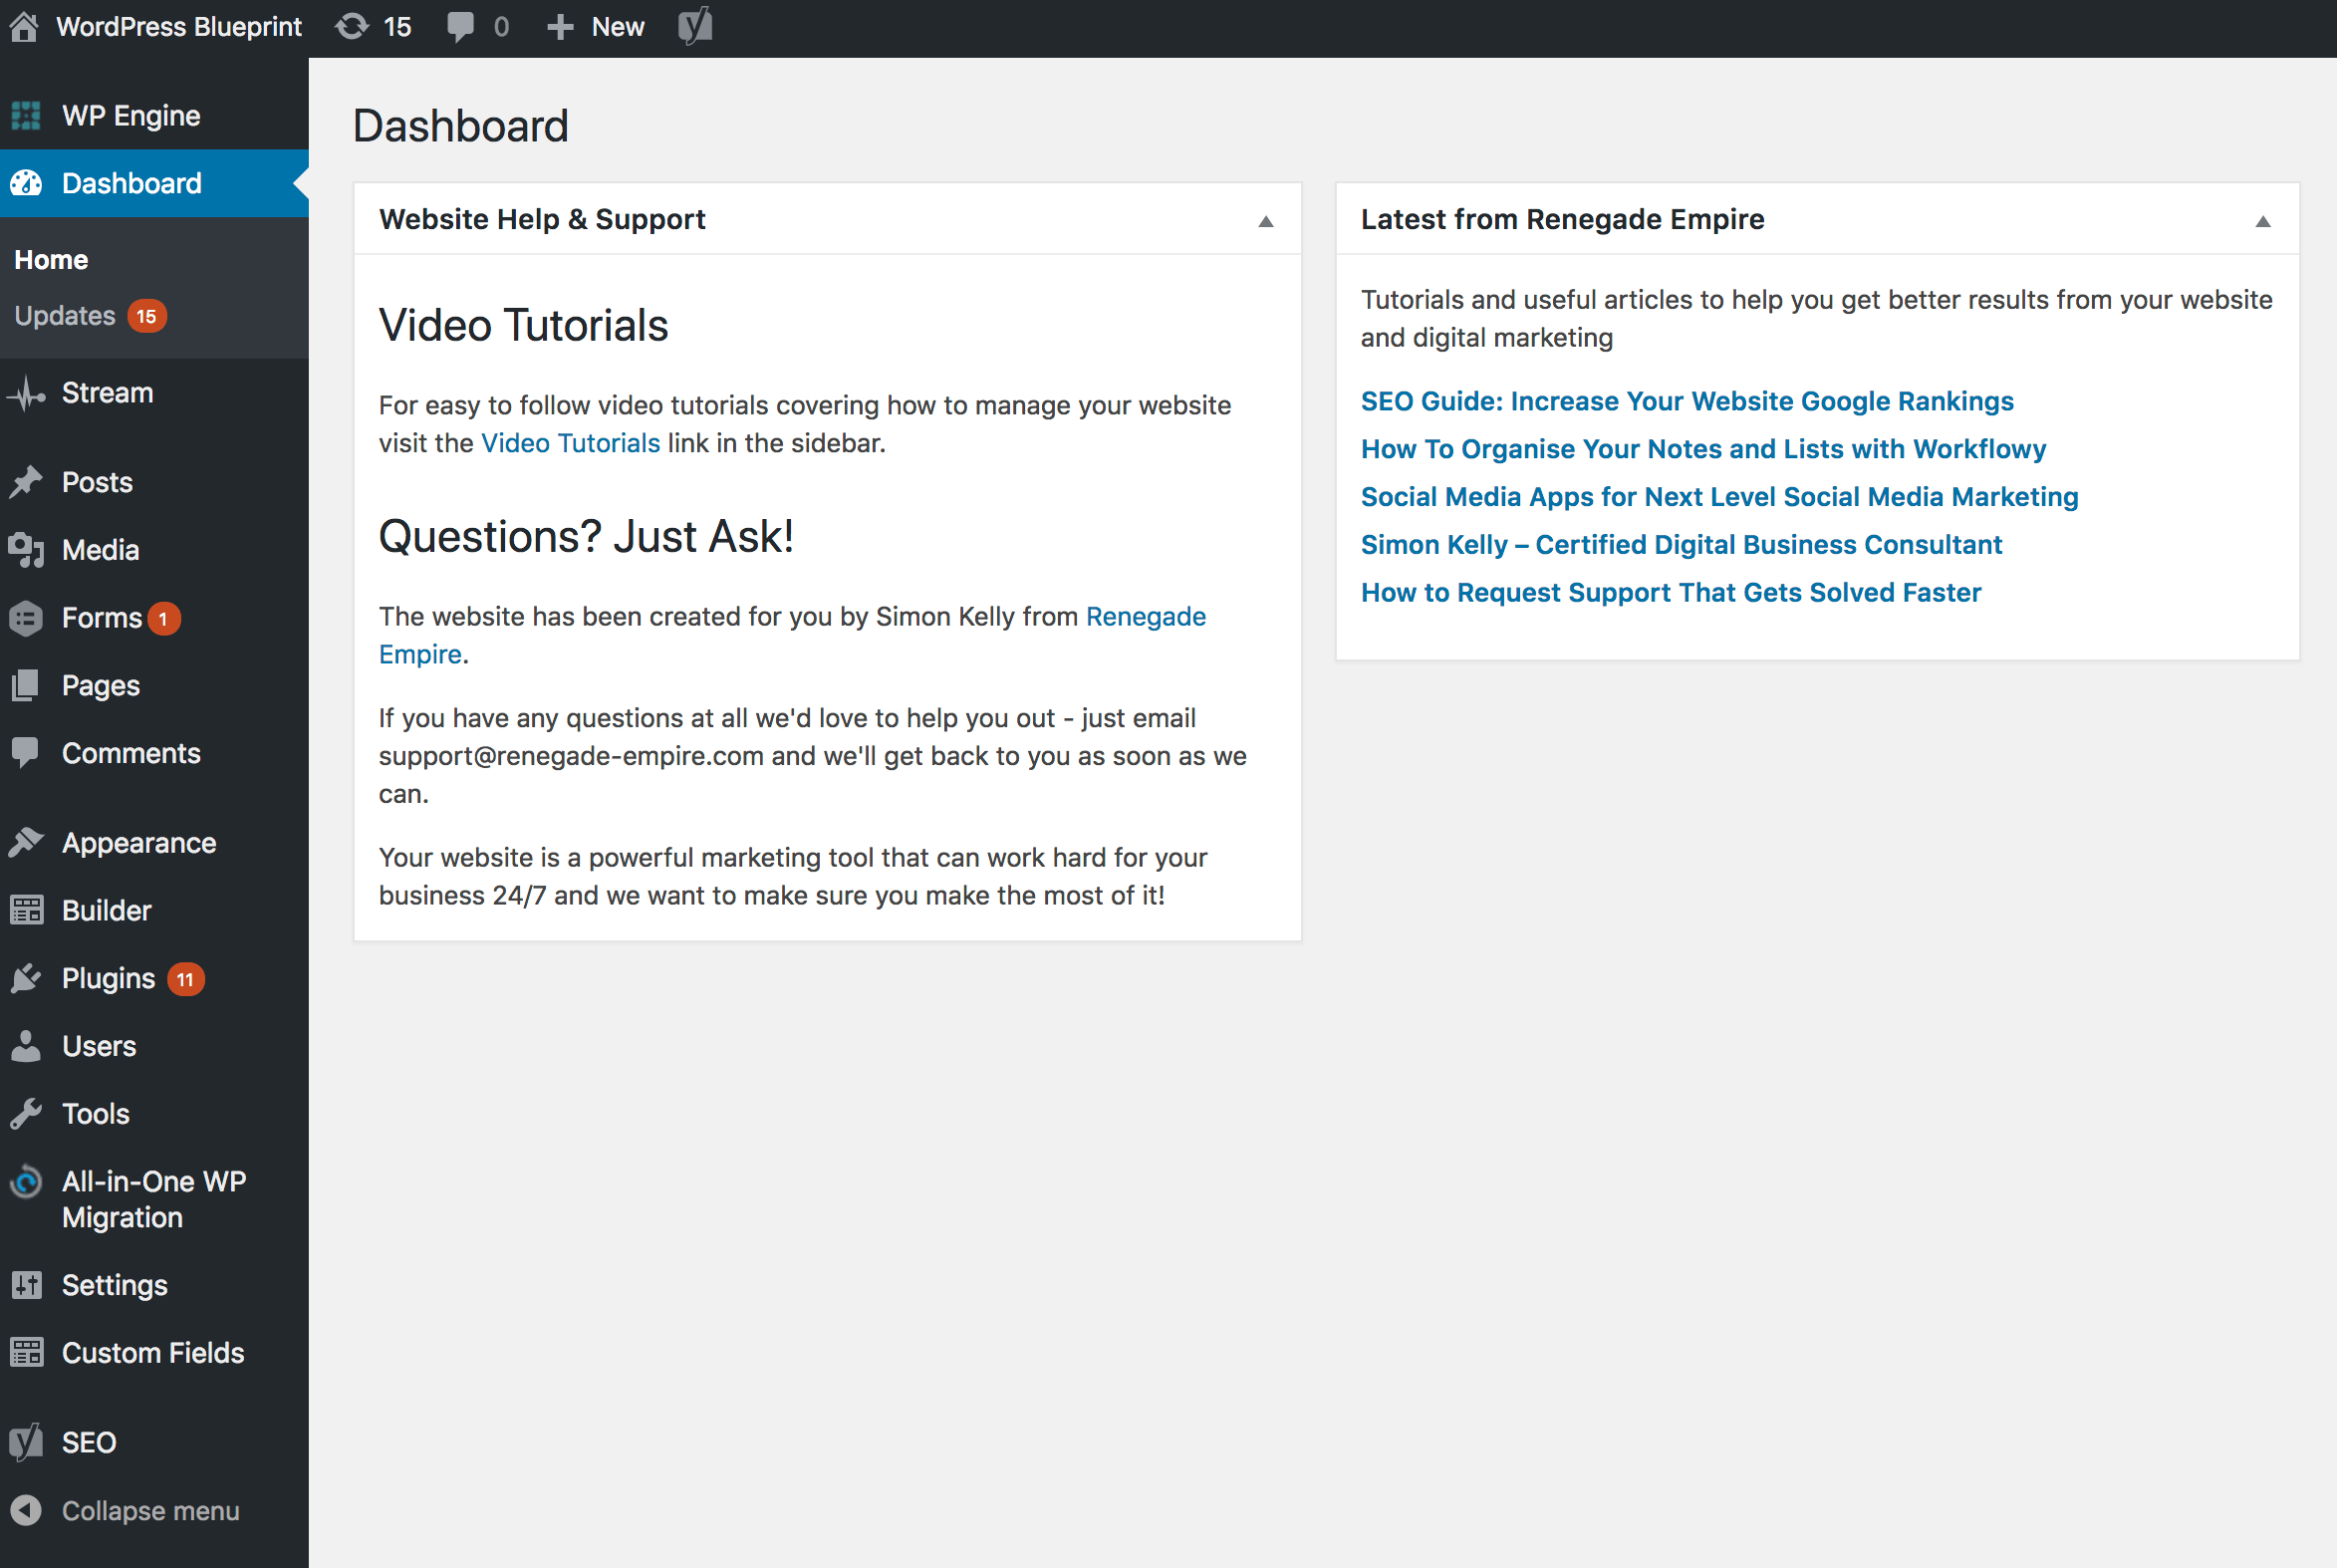Screen dimensions: 2337x1568
Task: Click the Settings sliders icon
Action: [26, 1286]
